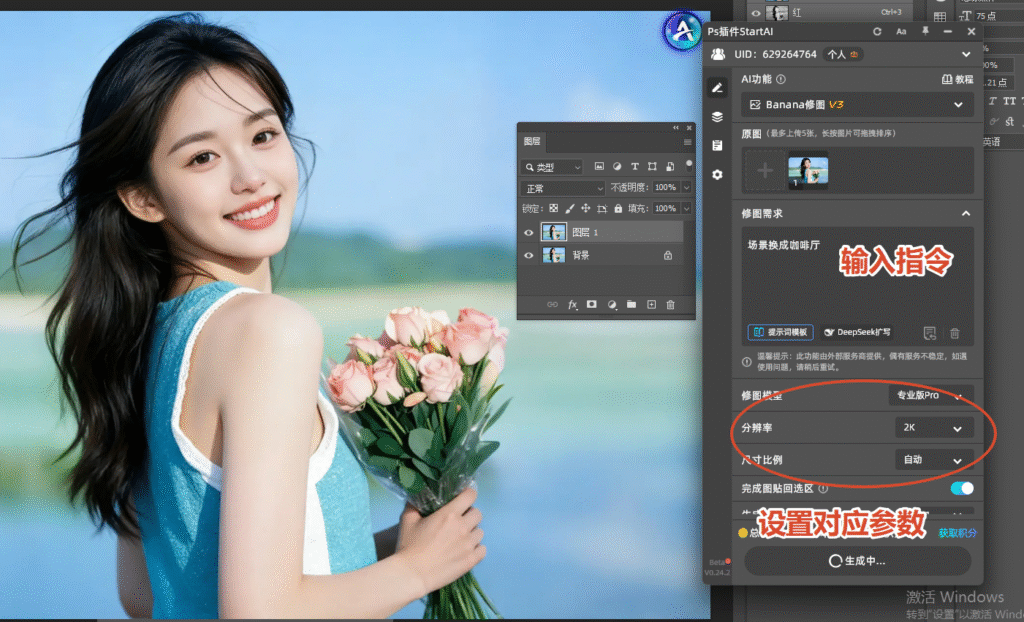This screenshot has width=1024, height=622.
Task: Click the add image plus box
Action: [765, 171]
